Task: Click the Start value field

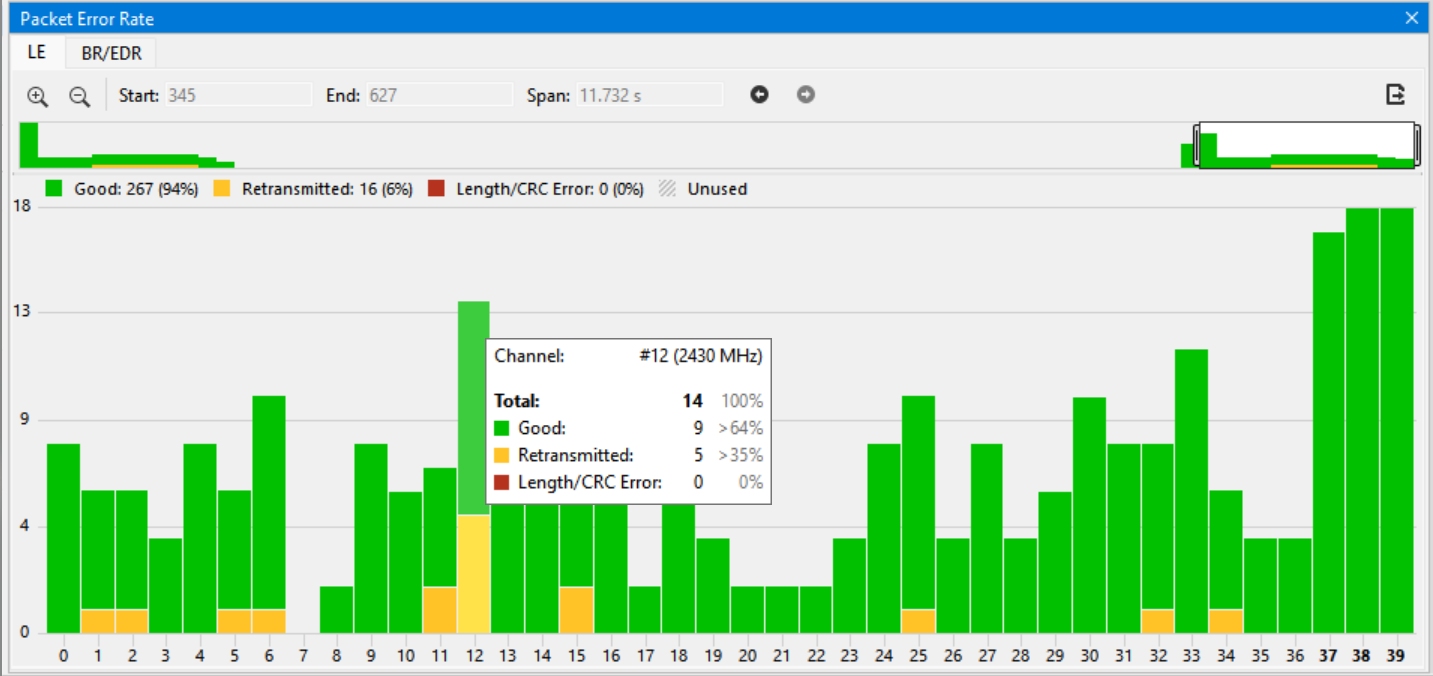Action: pyautogui.click(x=238, y=95)
